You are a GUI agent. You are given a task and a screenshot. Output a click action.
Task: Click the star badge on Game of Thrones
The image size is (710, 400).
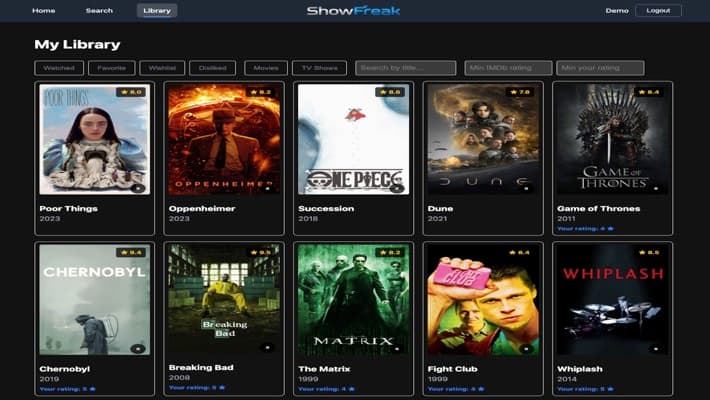pyautogui.click(x=649, y=92)
